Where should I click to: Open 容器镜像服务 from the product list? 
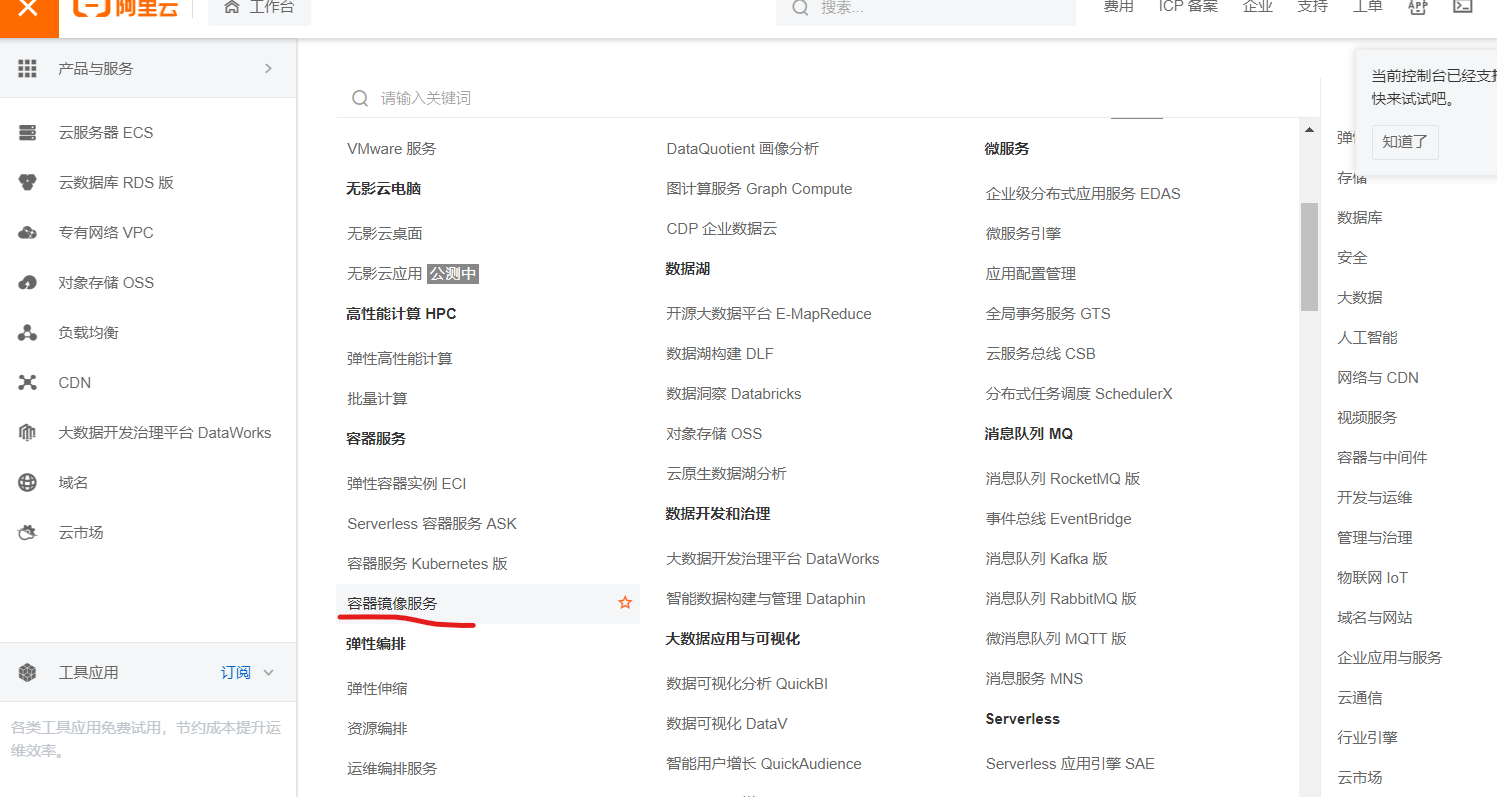pos(392,604)
